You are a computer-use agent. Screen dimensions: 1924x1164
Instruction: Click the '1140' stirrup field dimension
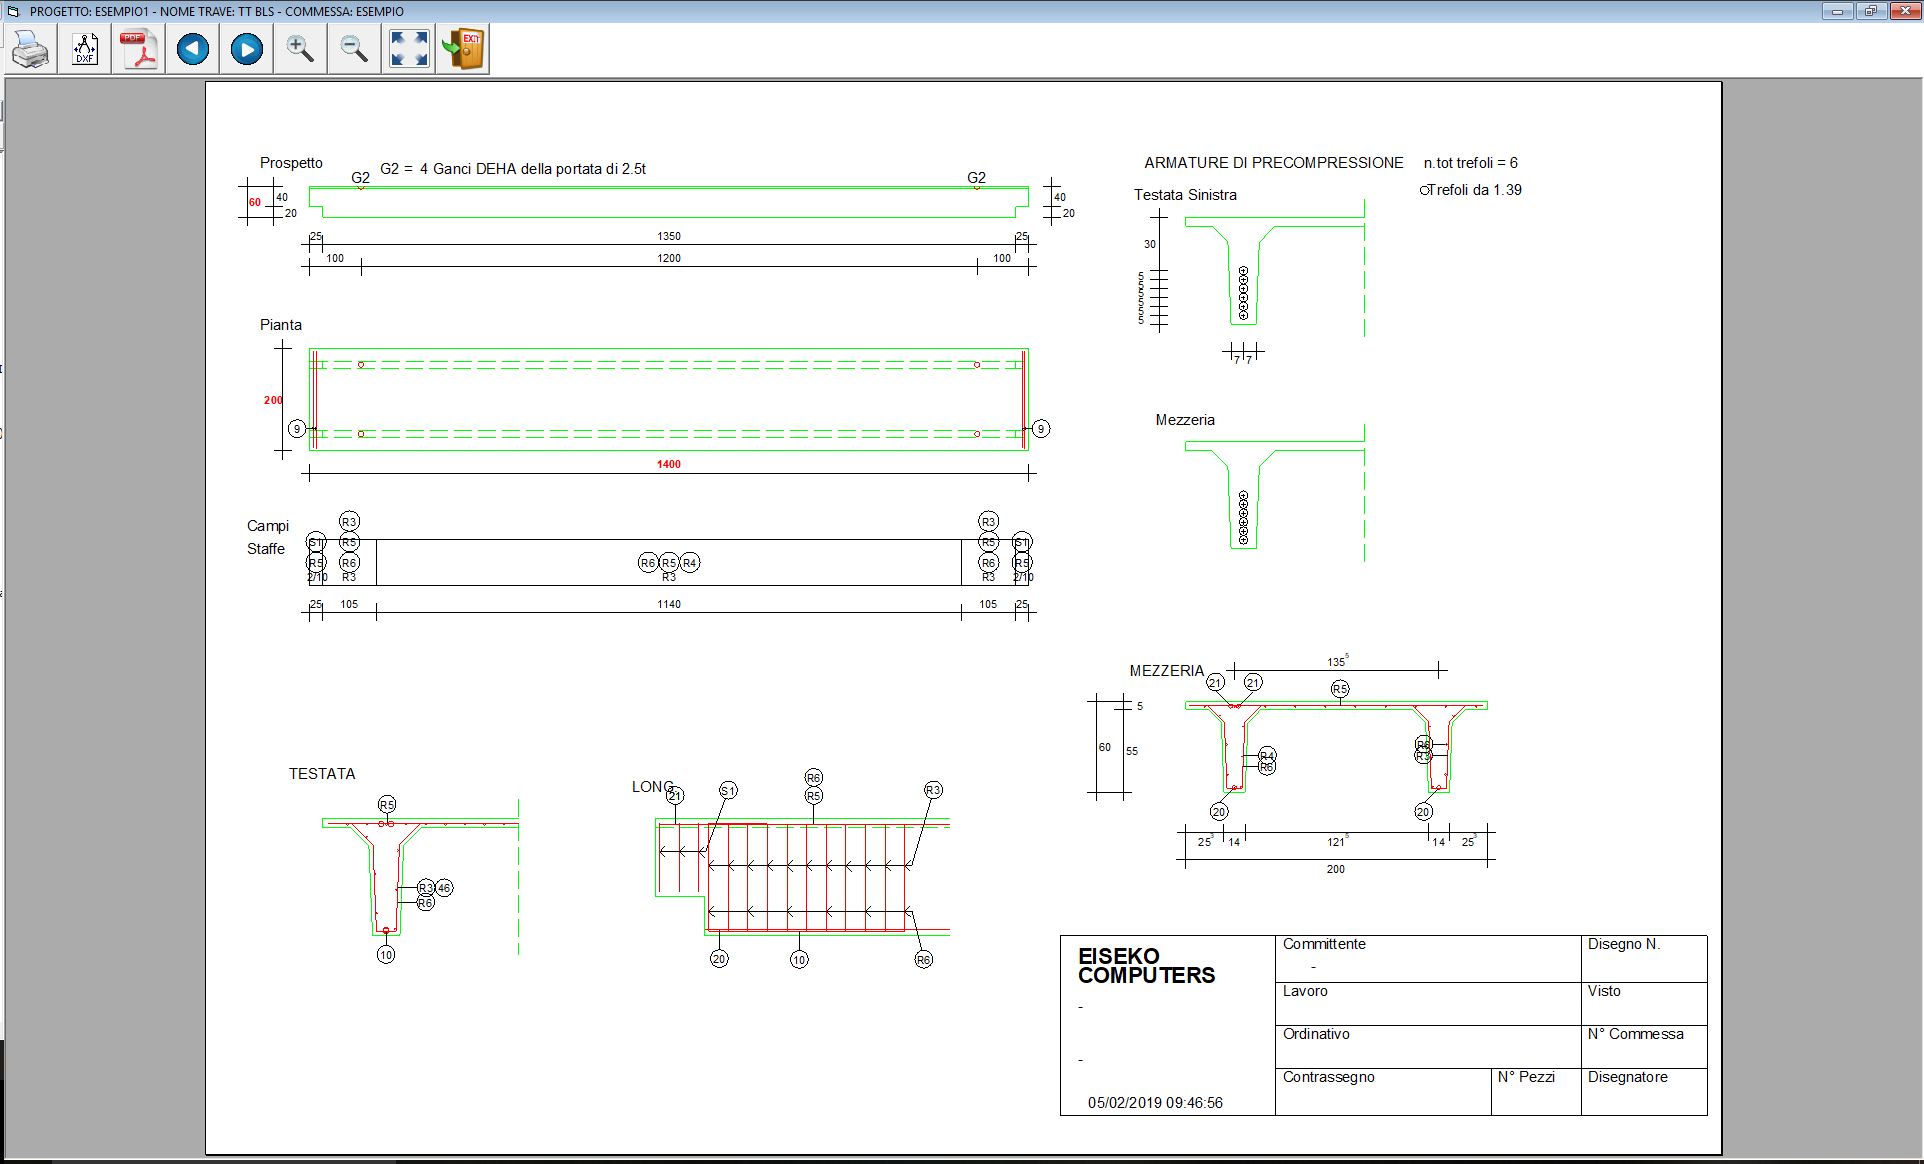669,604
